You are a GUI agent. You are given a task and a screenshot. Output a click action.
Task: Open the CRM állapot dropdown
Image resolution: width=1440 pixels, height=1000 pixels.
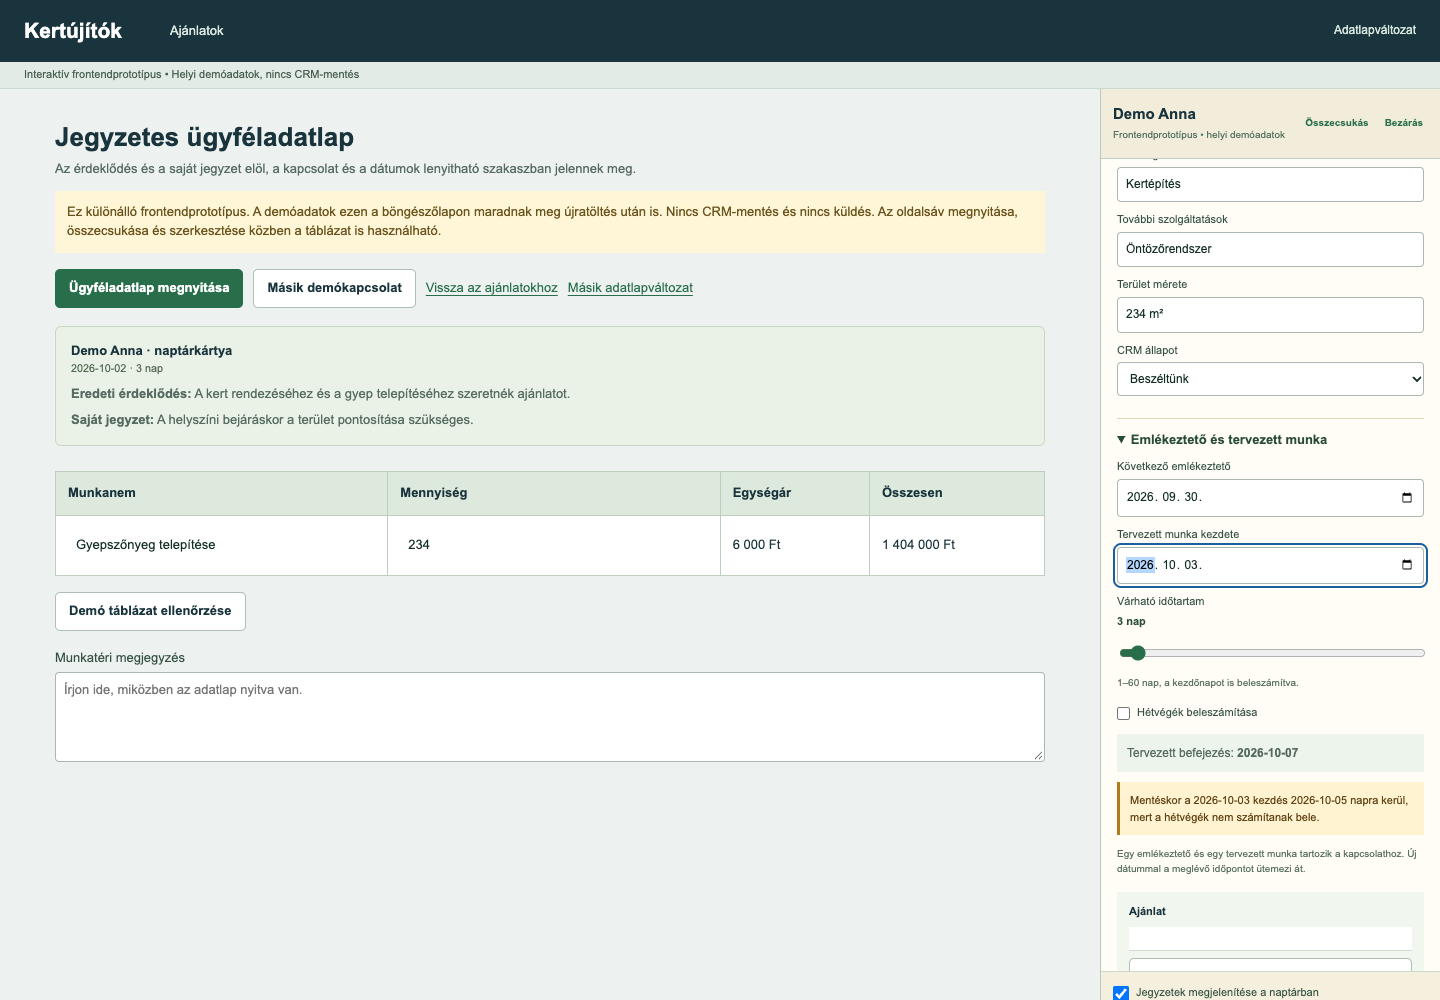tap(1270, 379)
